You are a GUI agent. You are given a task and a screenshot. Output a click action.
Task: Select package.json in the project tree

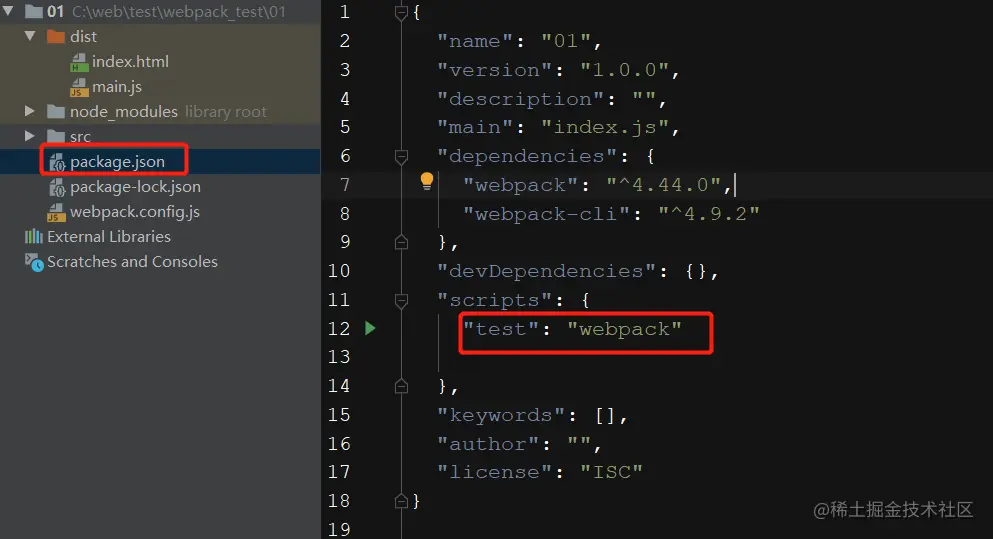point(117,162)
